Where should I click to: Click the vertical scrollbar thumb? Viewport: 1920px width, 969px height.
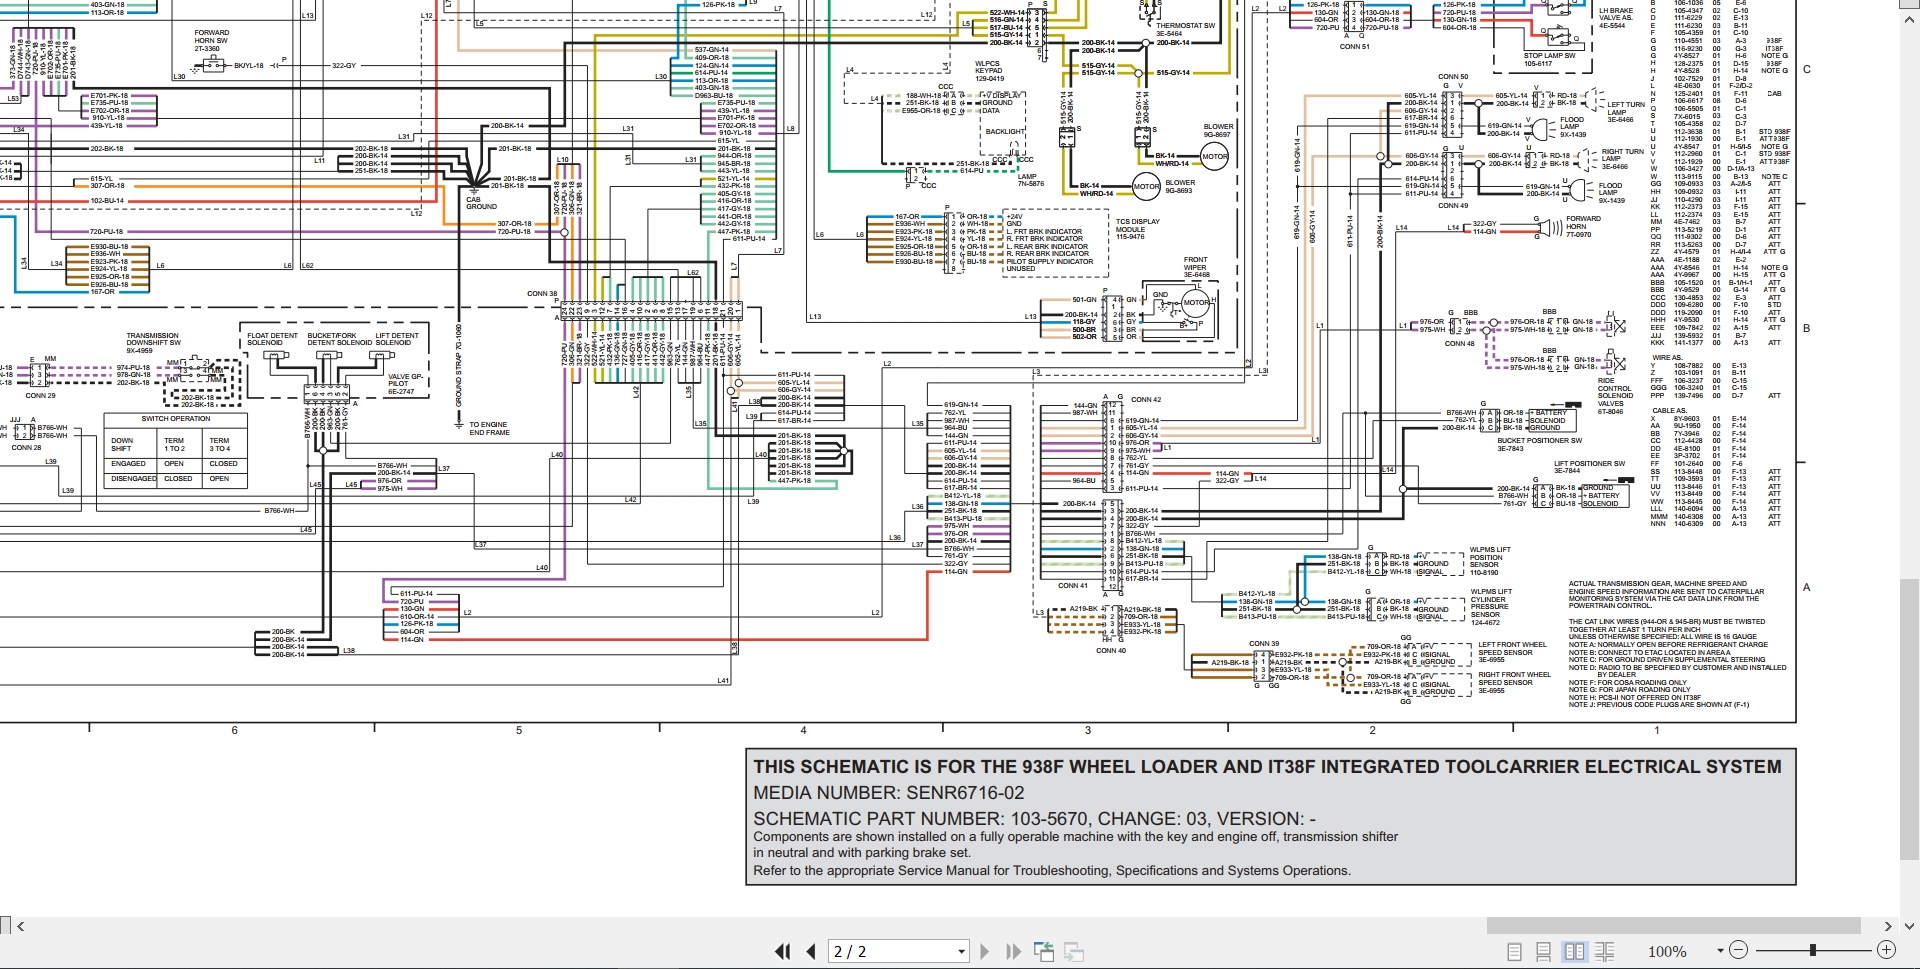1911,718
